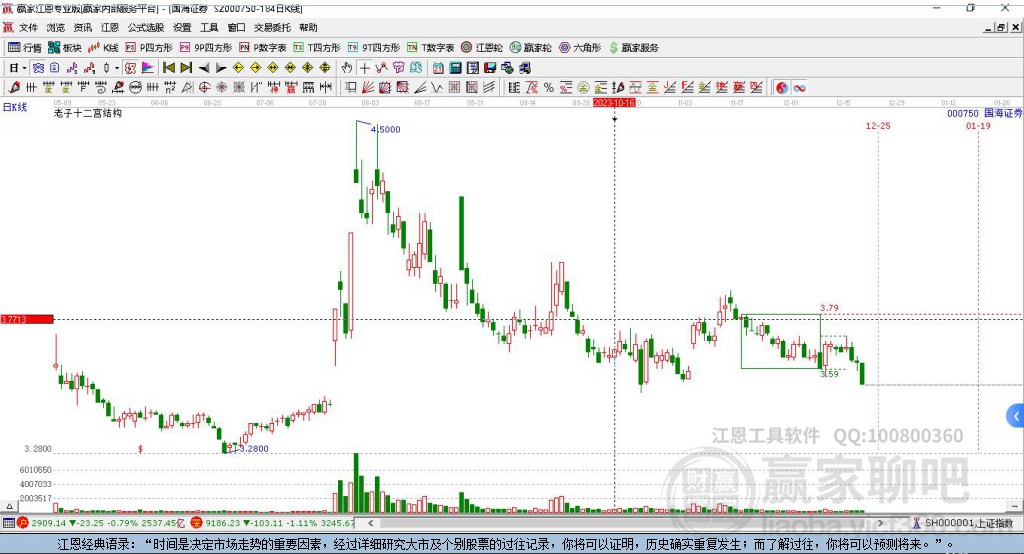Open the T数字表 number table
1024x554 pixels.
[430, 48]
